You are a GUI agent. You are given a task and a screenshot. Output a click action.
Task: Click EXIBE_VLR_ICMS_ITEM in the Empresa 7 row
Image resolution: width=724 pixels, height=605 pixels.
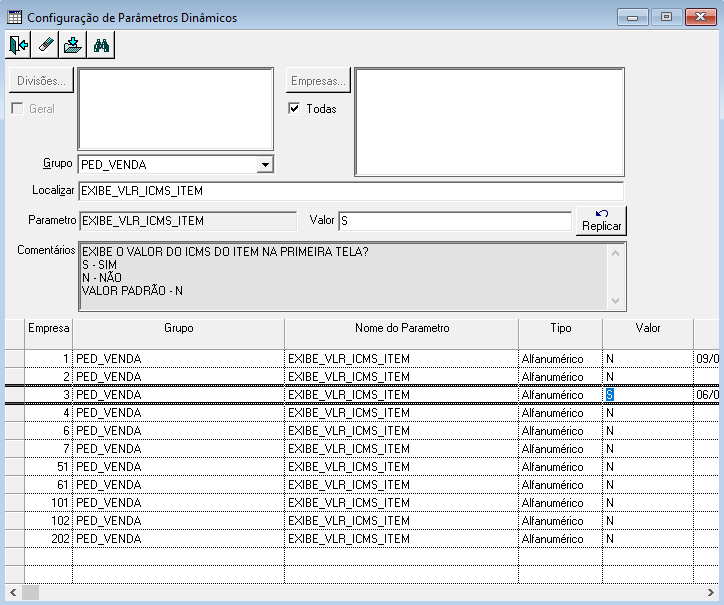pyautogui.click(x=349, y=449)
